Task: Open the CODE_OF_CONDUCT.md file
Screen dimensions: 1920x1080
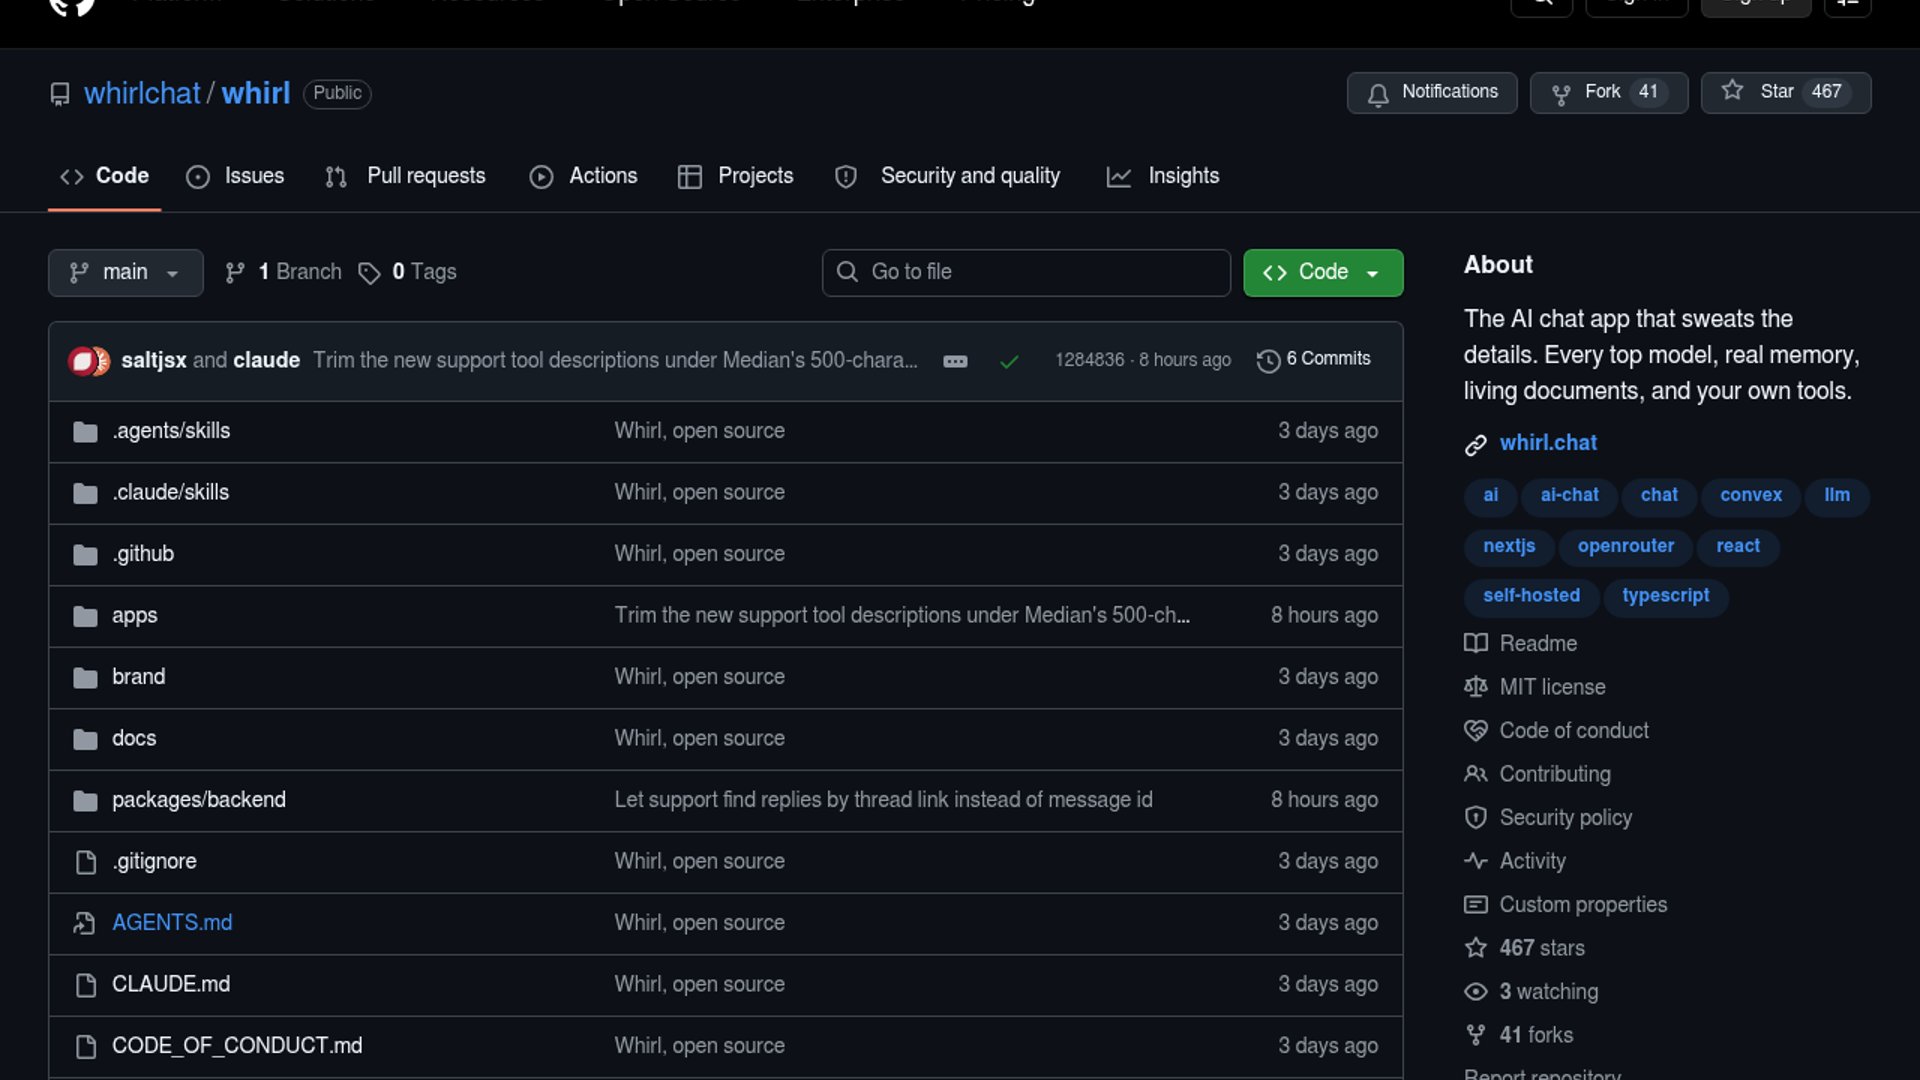Action: pos(237,1046)
